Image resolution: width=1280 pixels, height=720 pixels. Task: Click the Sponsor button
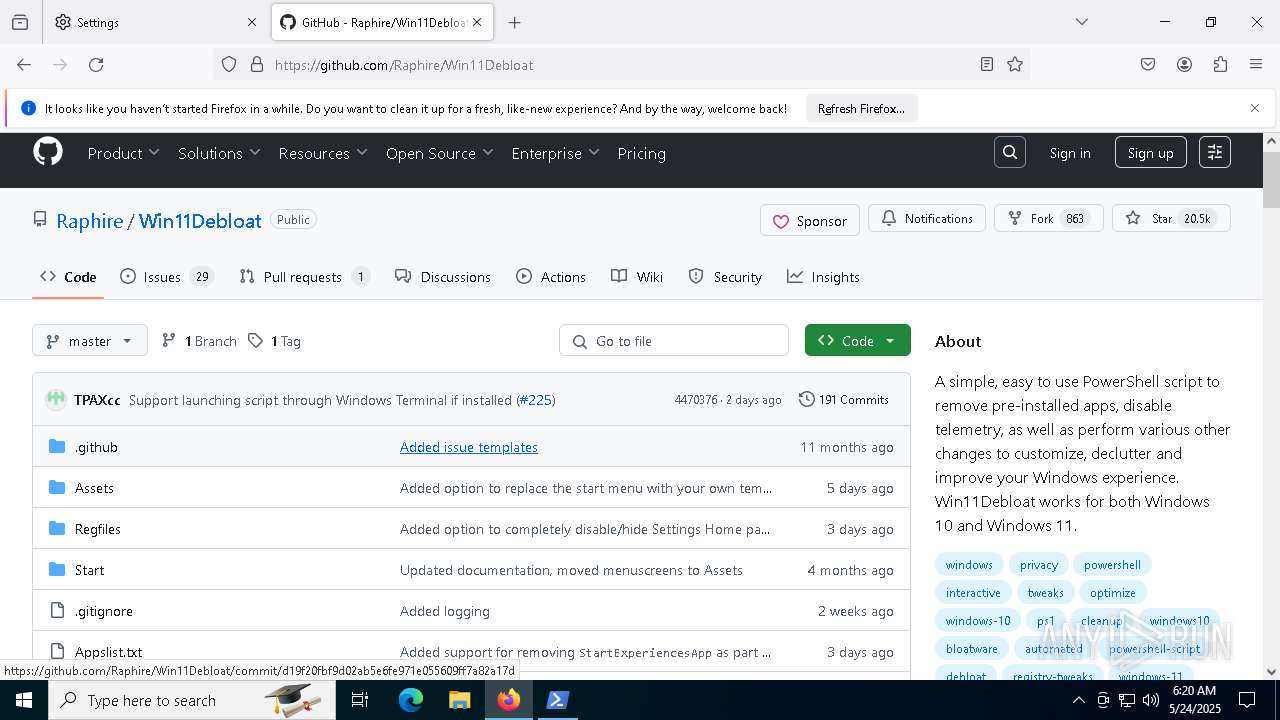click(x=810, y=221)
